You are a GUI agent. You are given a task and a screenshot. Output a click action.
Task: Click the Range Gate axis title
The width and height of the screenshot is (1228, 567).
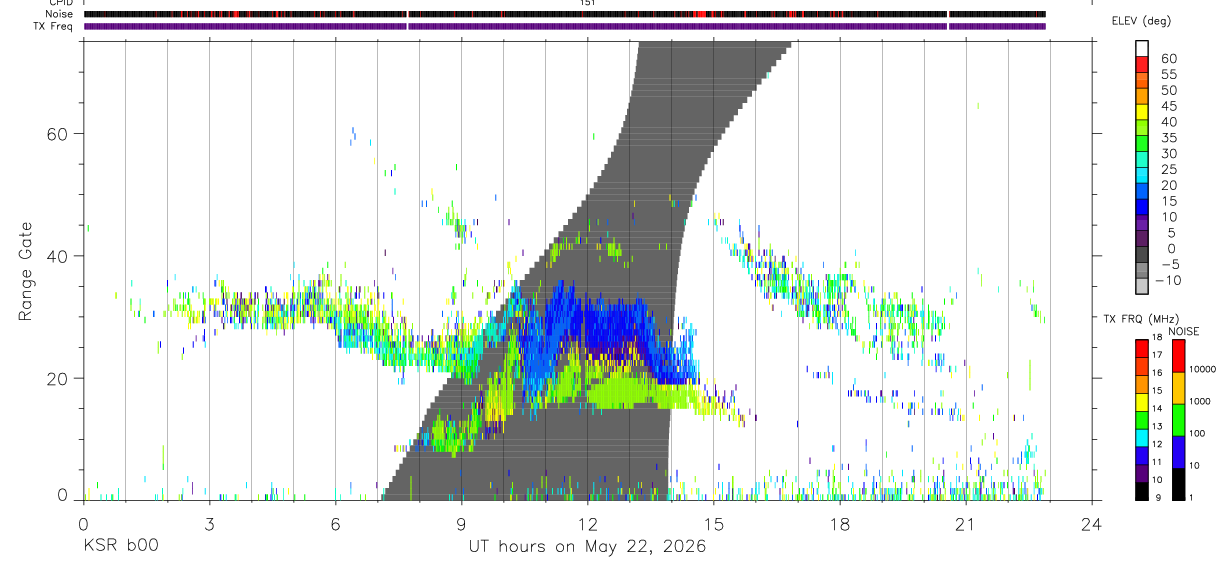pos(26,271)
